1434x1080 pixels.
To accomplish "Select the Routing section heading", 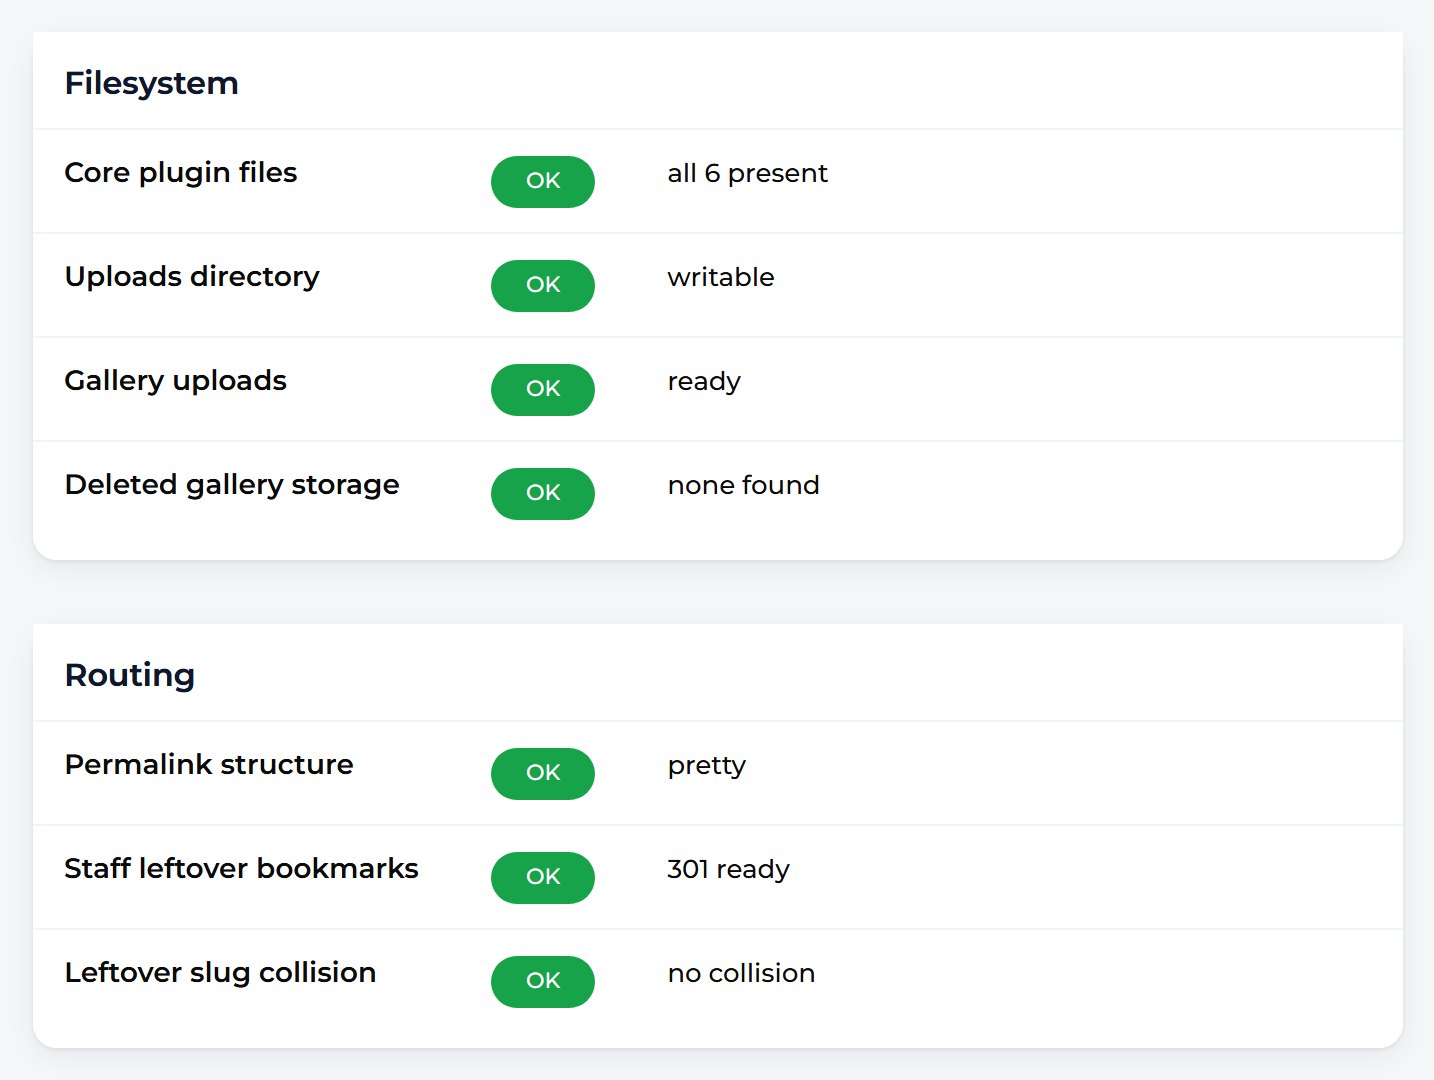I will point(130,675).
